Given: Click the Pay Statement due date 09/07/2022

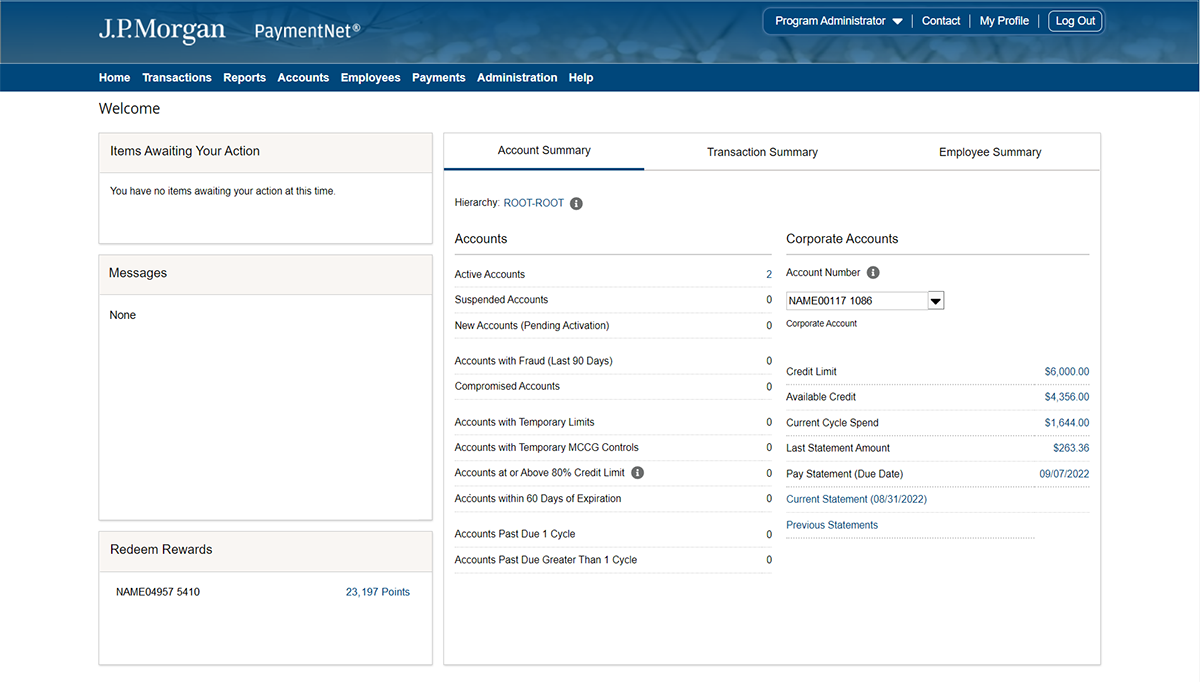Looking at the screenshot, I should (x=1064, y=474).
